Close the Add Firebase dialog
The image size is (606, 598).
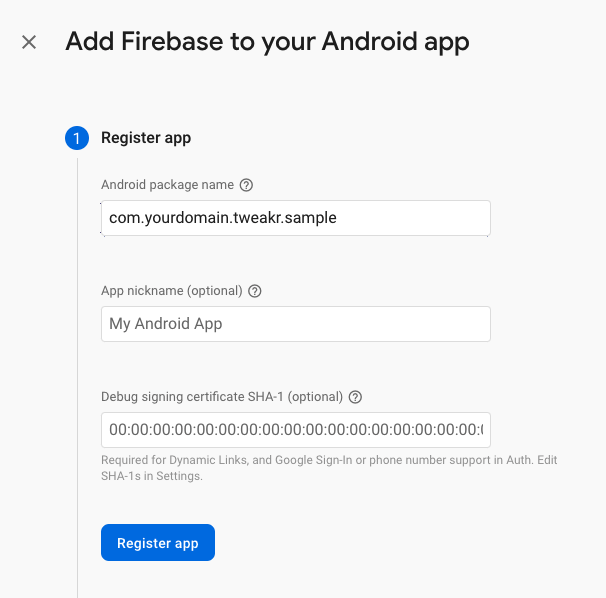[x=29, y=42]
